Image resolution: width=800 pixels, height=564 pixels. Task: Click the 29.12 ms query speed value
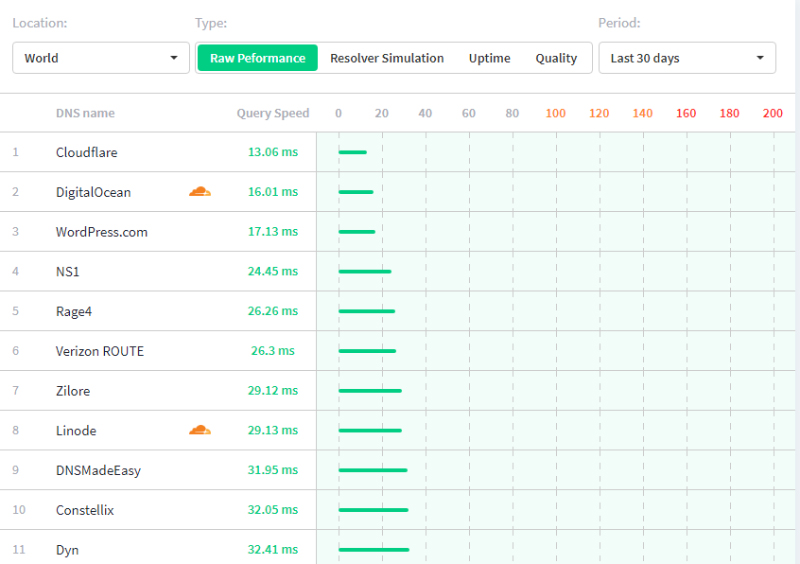(x=273, y=391)
